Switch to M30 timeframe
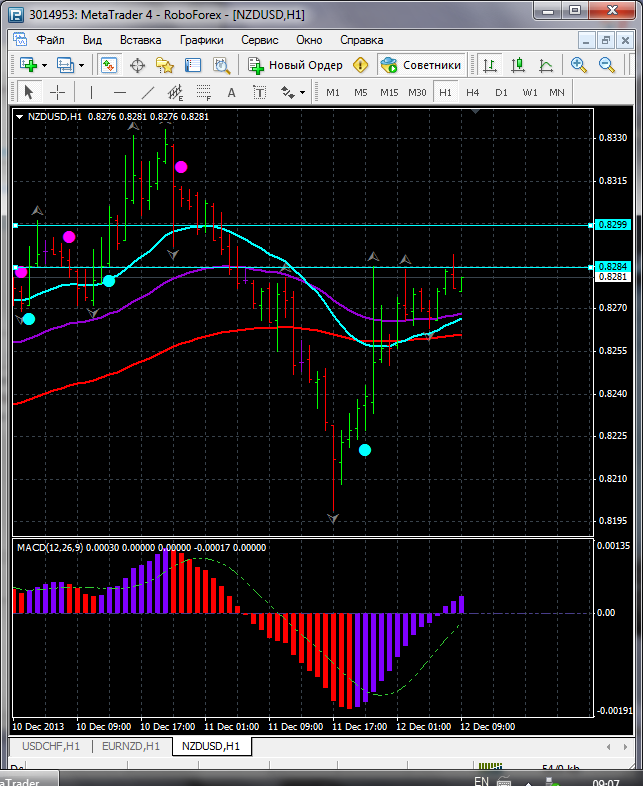 tap(417, 92)
